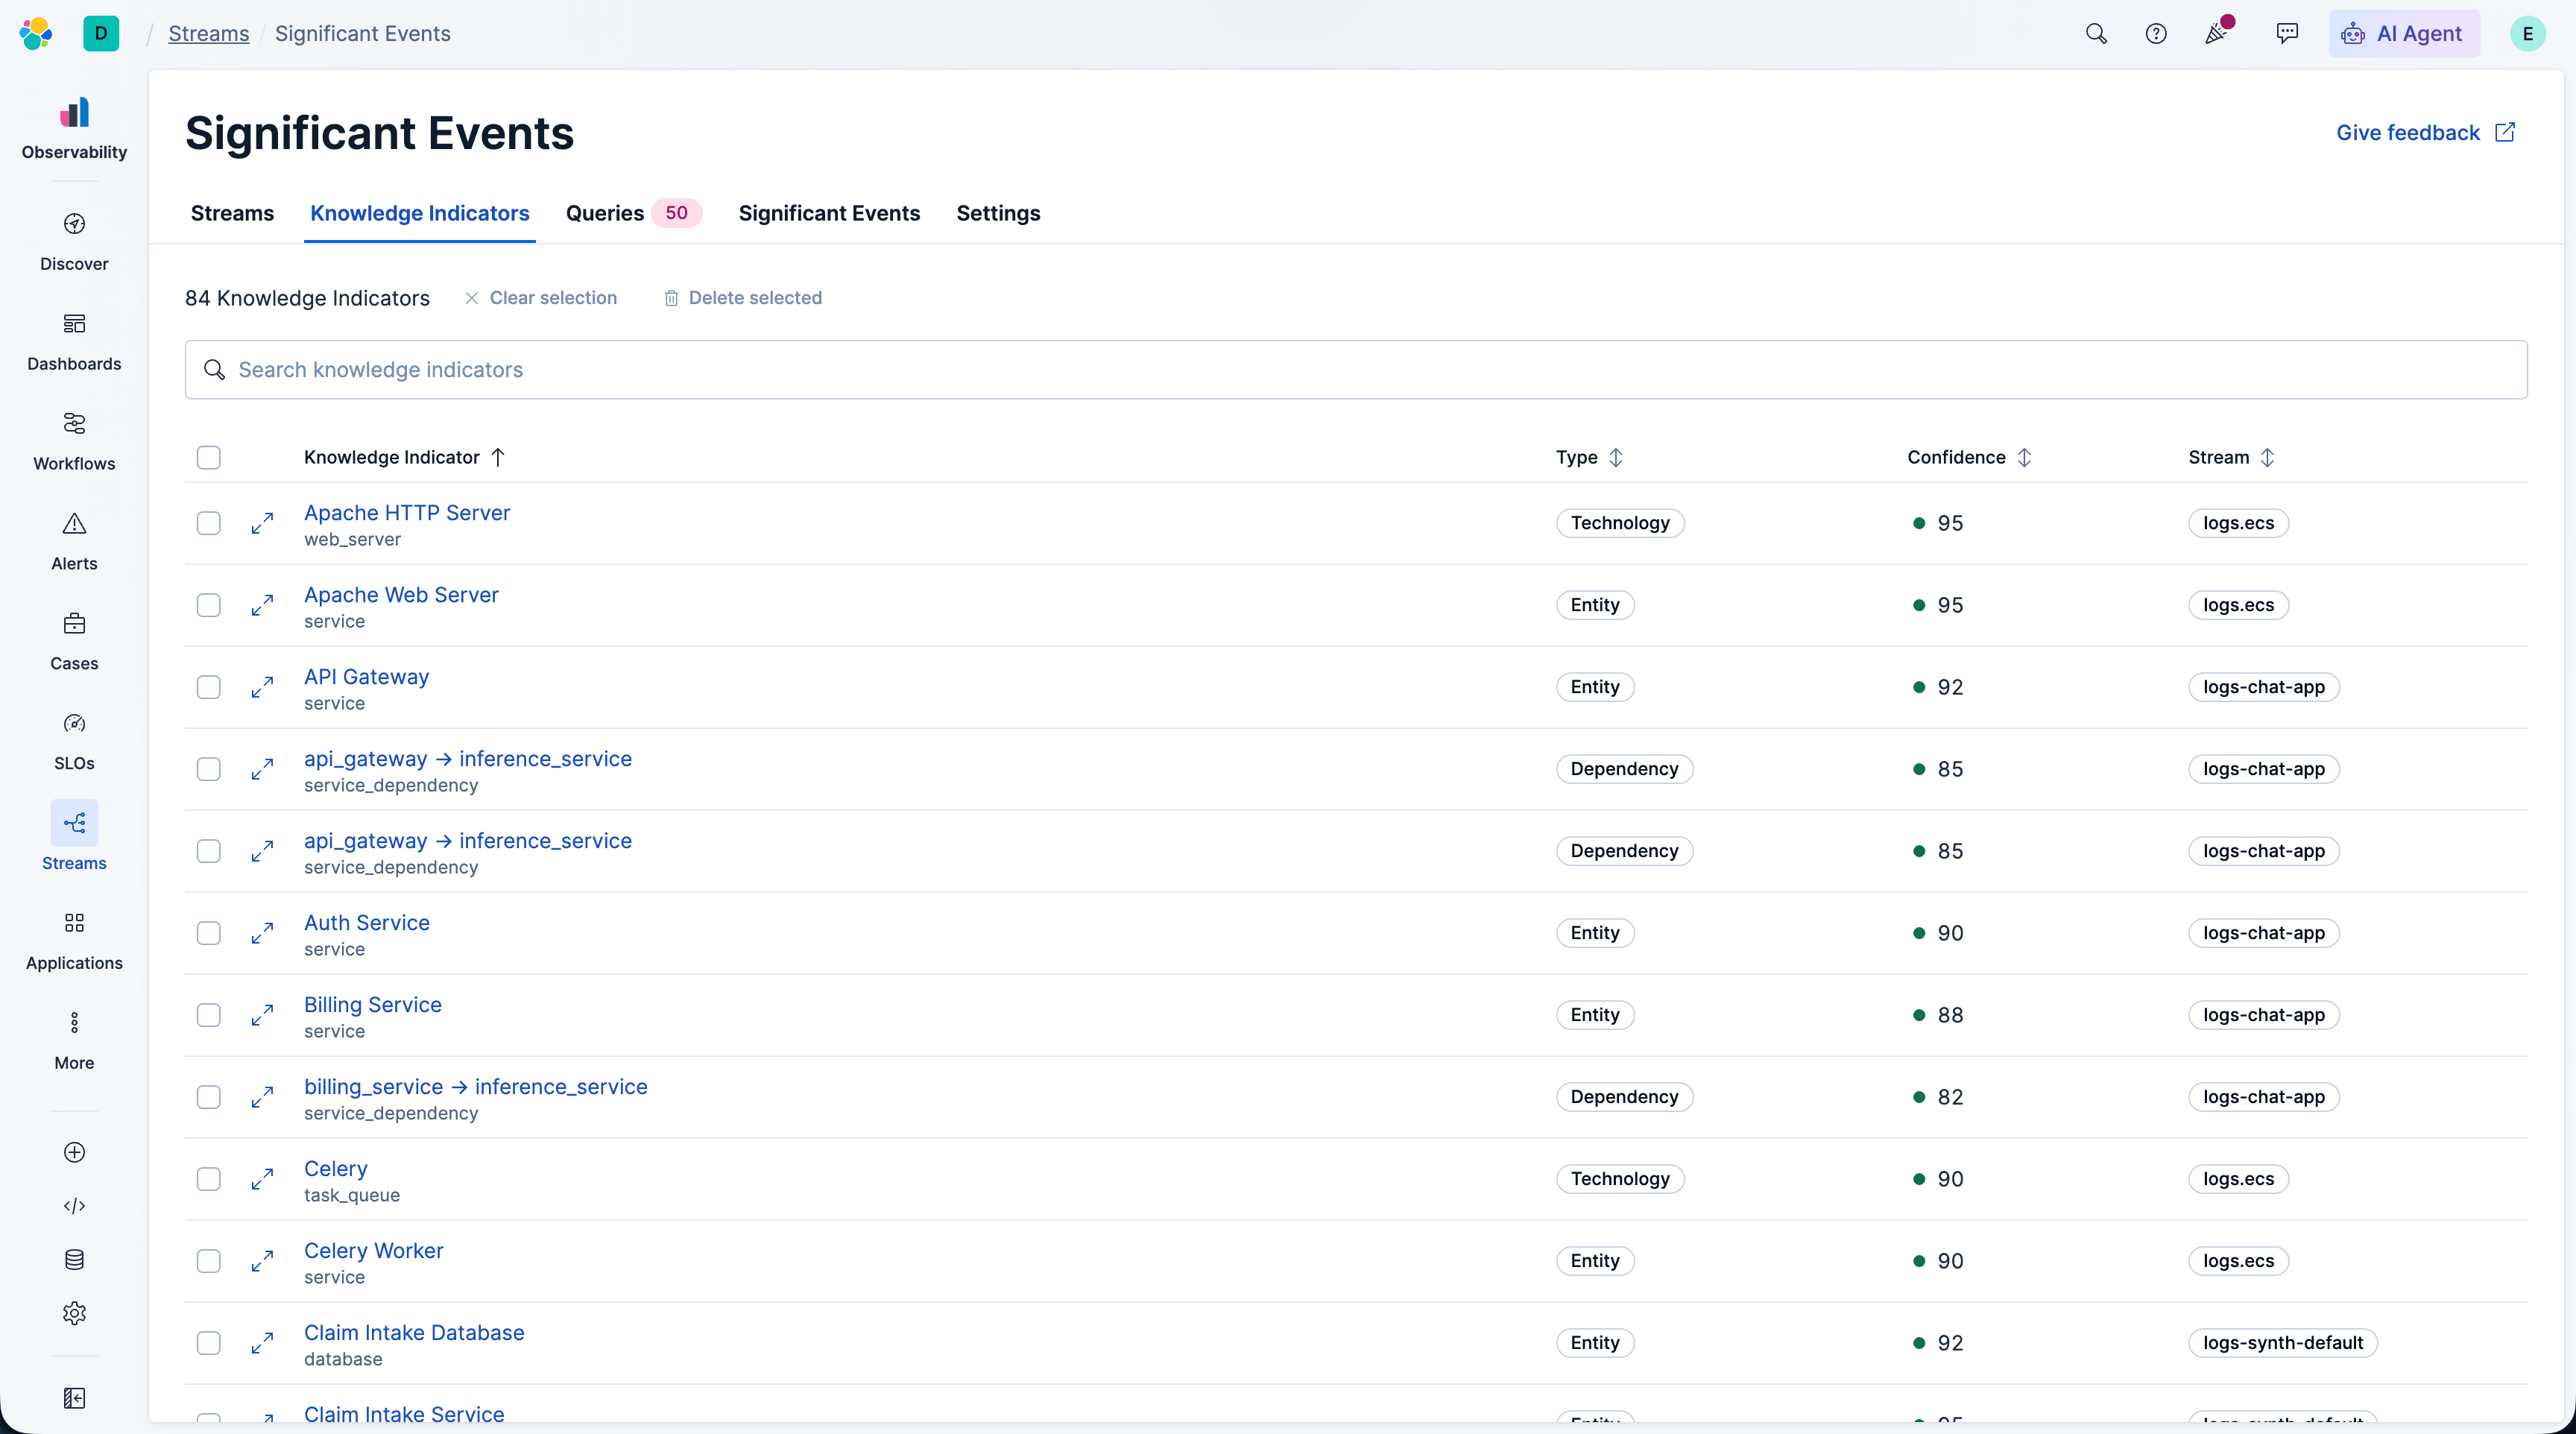Toggle the select-all header checkbox
The width and height of the screenshot is (2576, 1434).
(x=208, y=457)
